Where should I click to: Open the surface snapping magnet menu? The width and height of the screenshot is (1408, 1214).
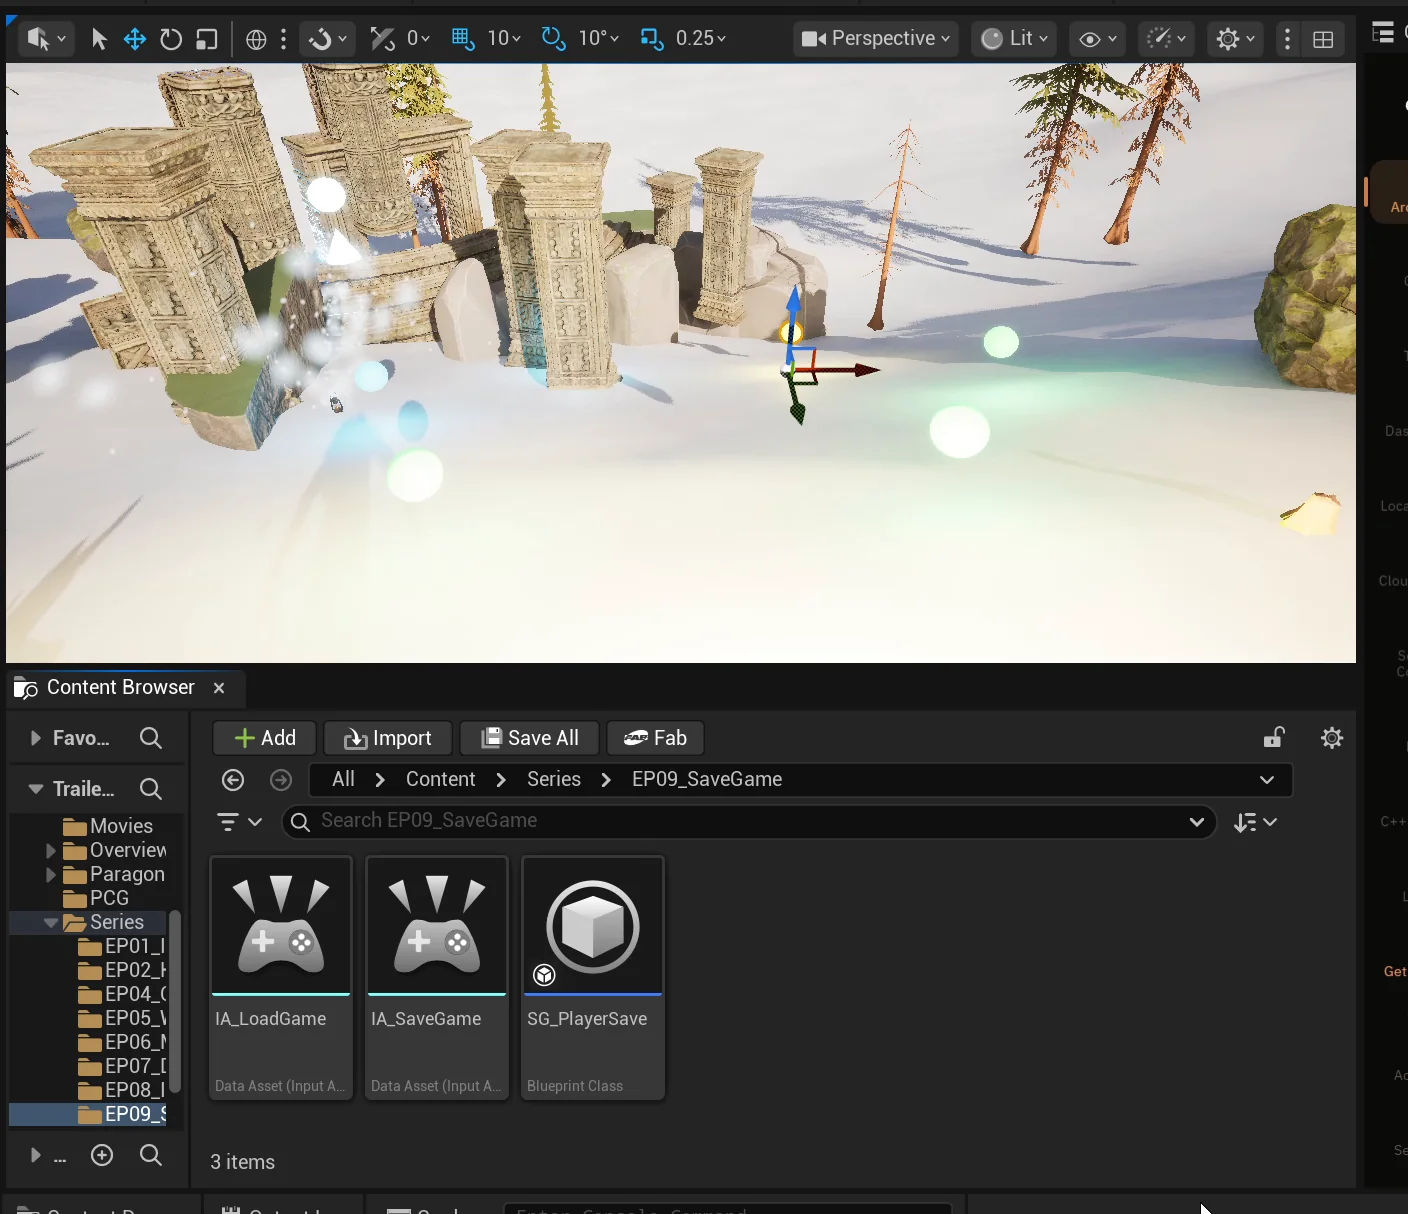(x=328, y=39)
